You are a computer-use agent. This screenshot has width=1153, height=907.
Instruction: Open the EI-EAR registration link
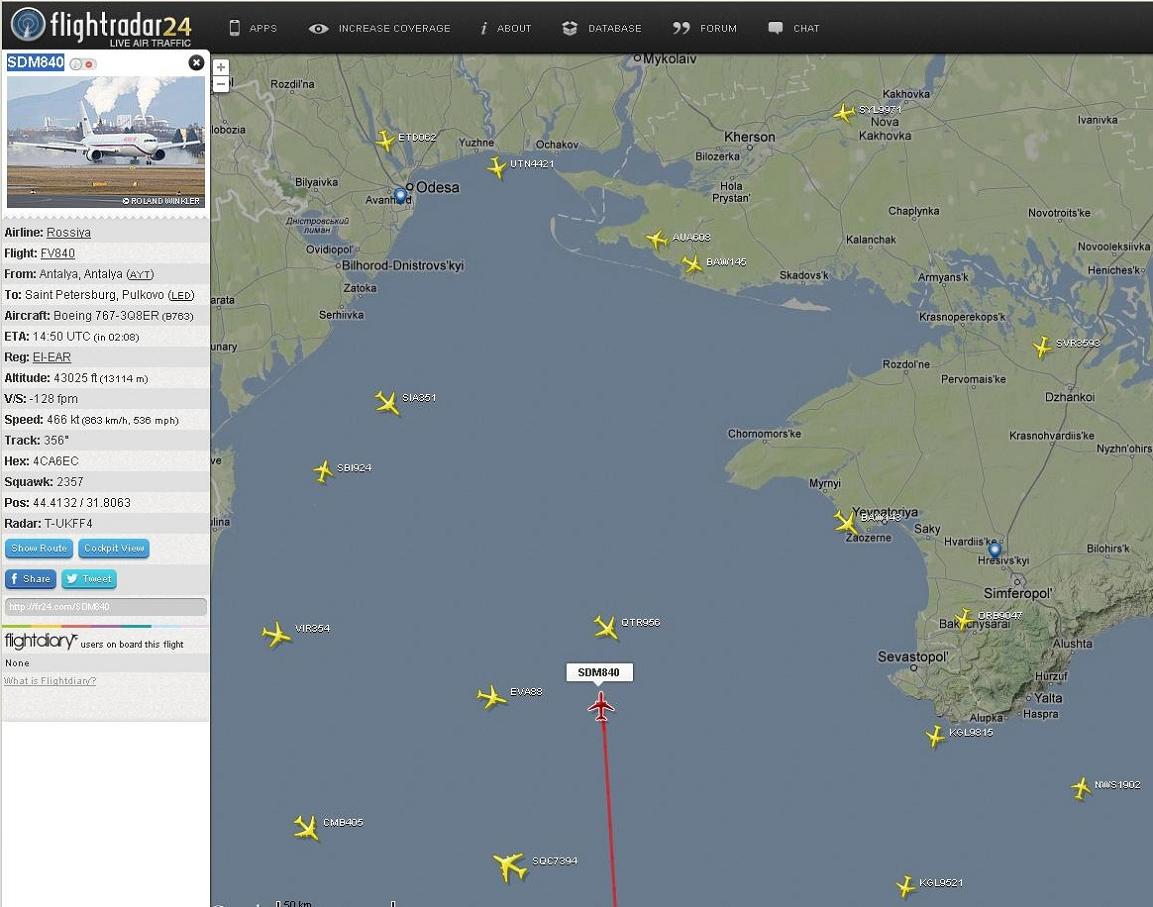51,358
